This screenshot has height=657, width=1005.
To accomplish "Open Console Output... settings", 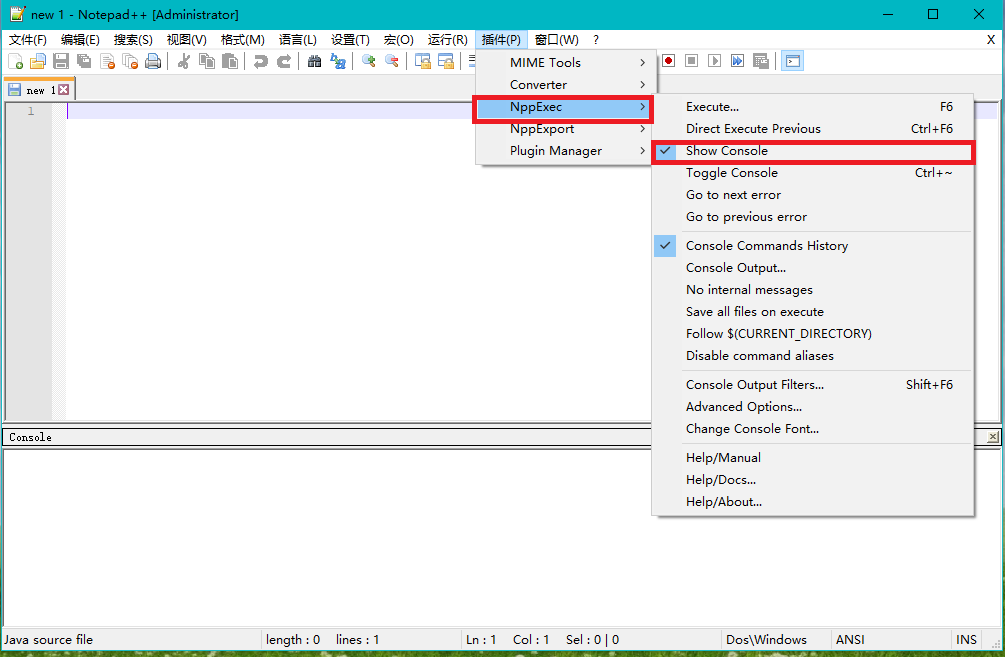I will [x=813, y=268].
